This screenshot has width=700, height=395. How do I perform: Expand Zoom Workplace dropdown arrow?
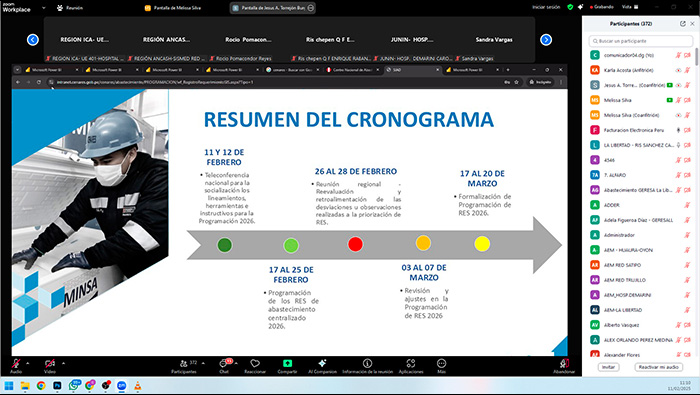tap(43, 8)
